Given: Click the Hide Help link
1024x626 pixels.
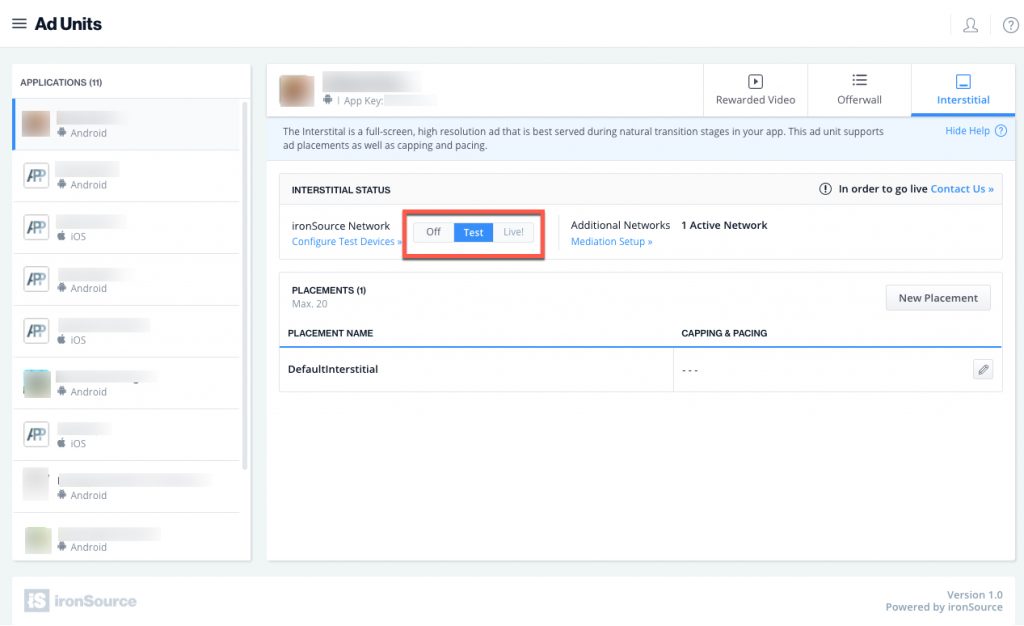Looking at the screenshot, I should 967,131.
